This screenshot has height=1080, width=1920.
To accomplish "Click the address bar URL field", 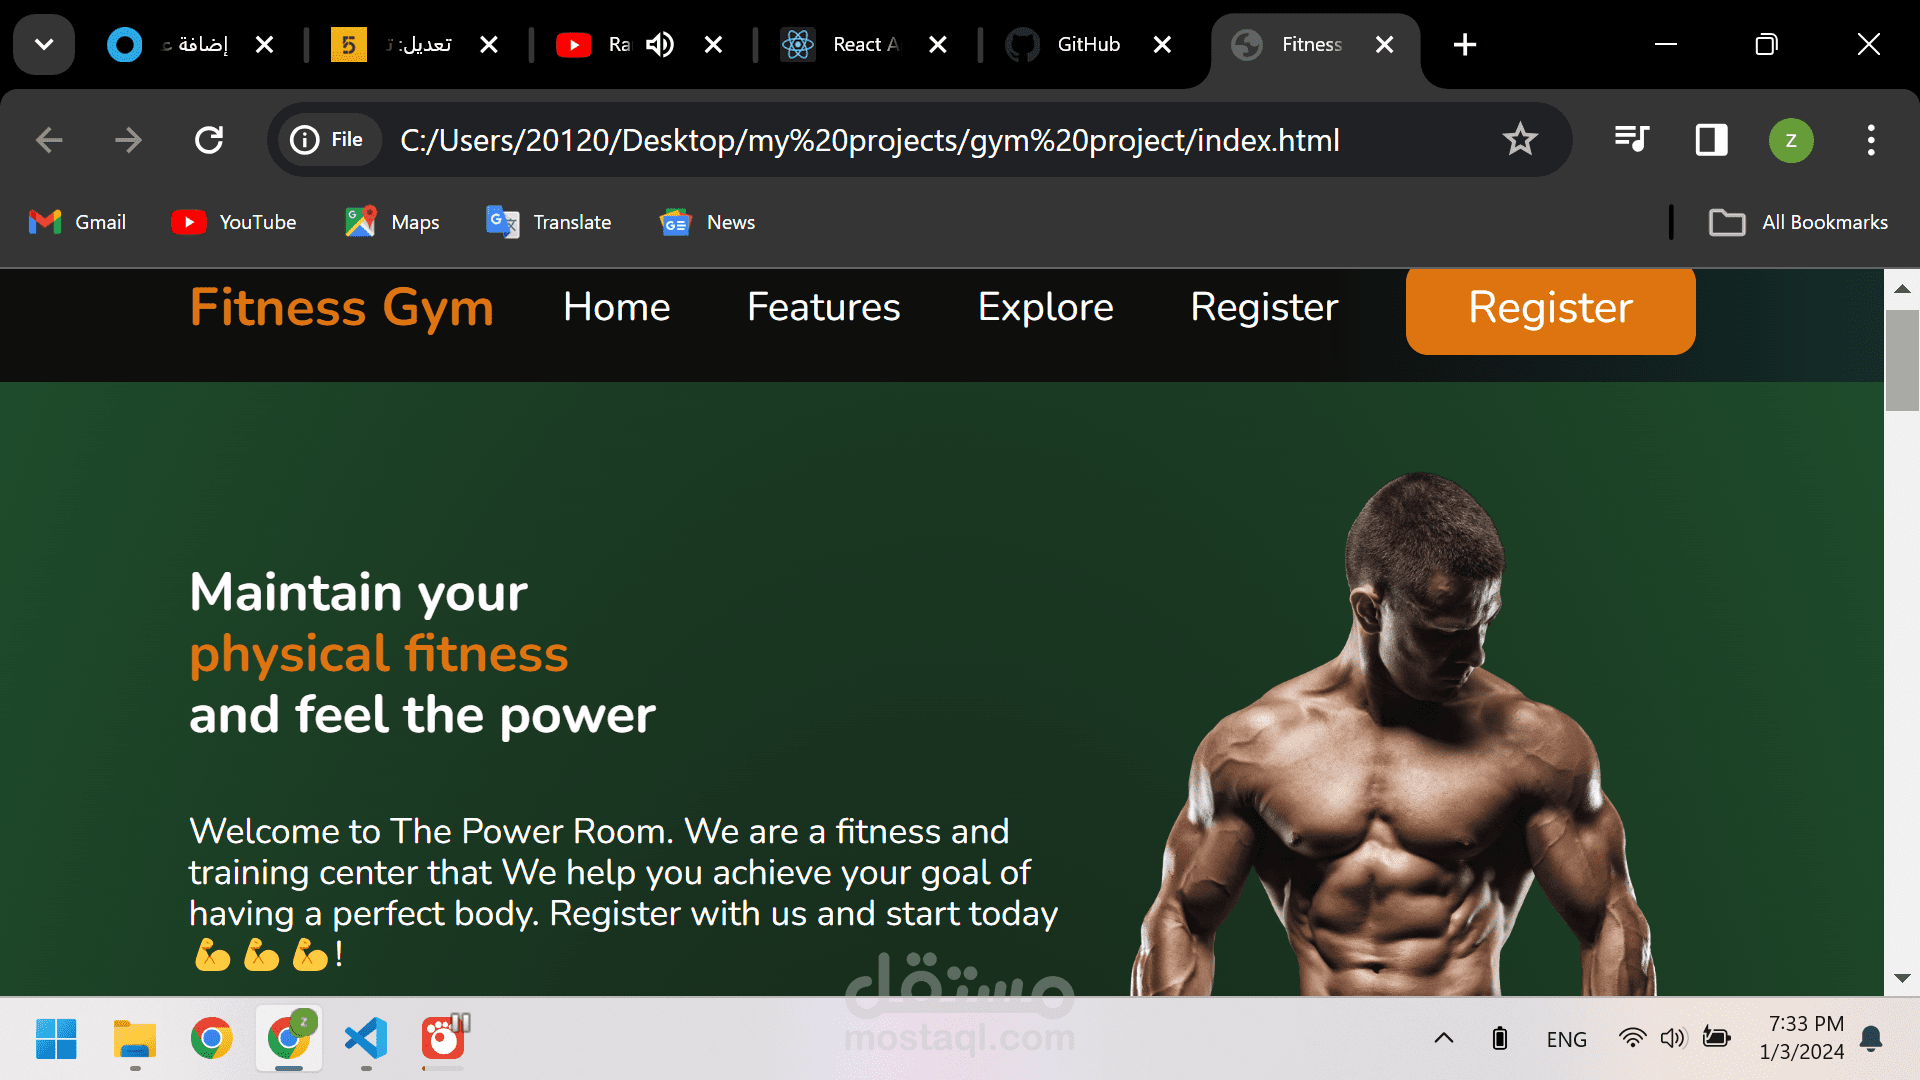I will pyautogui.click(x=870, y=140).
